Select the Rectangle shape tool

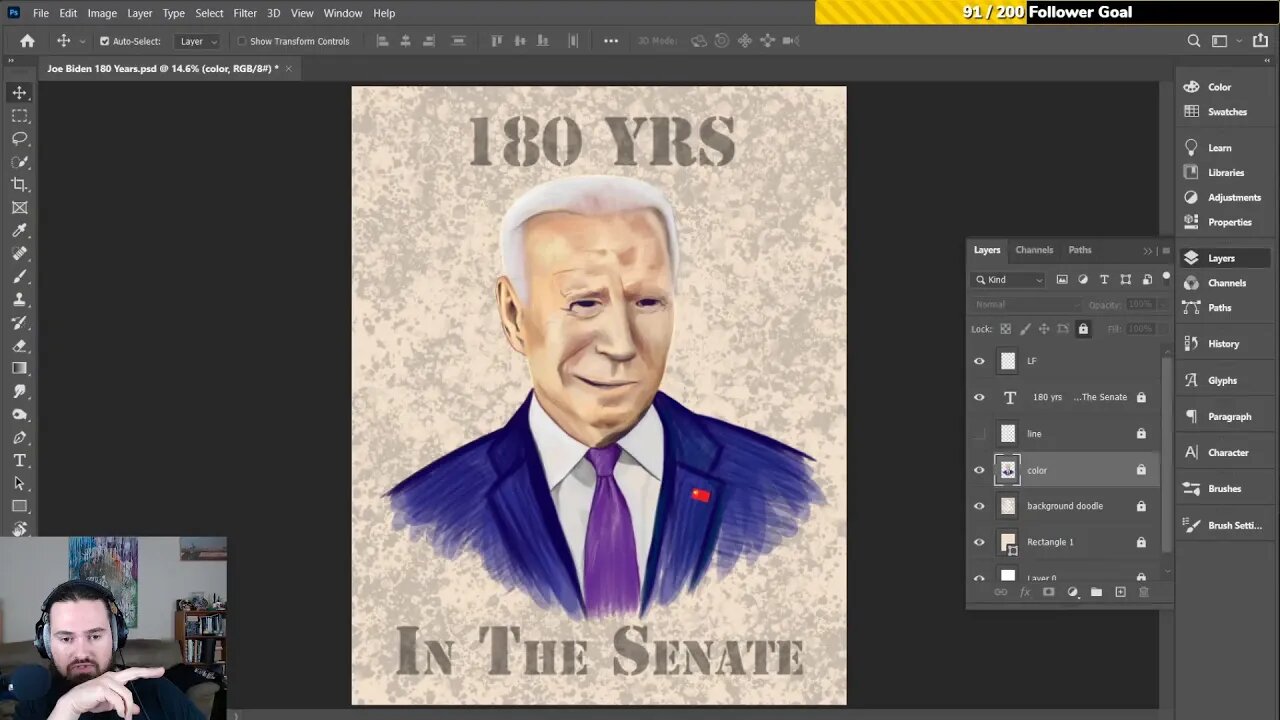(19, 506)
